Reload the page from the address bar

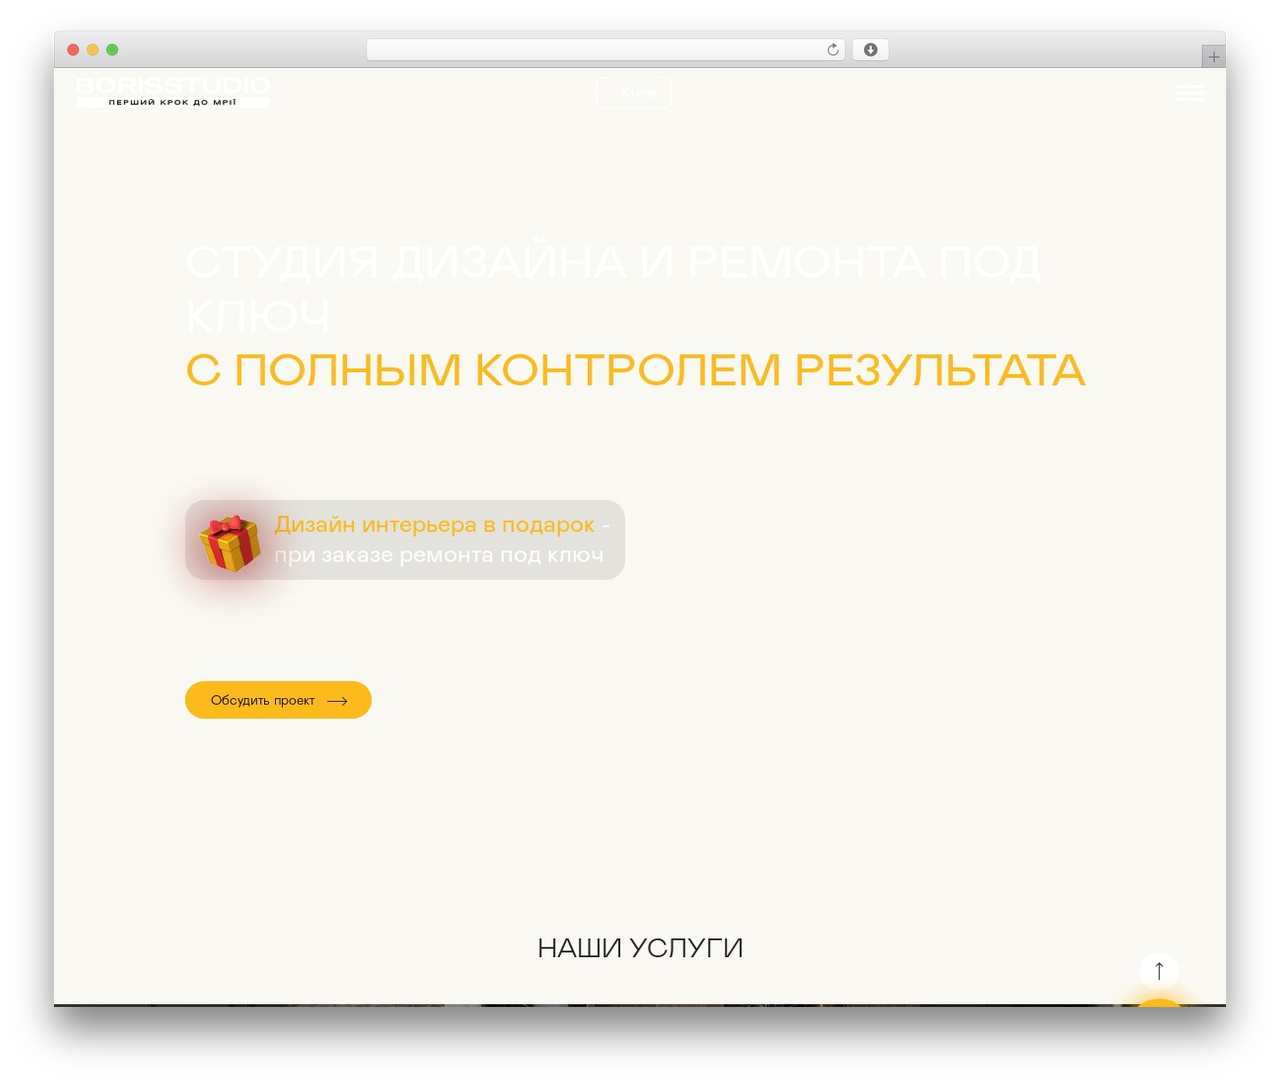[833, 50]
